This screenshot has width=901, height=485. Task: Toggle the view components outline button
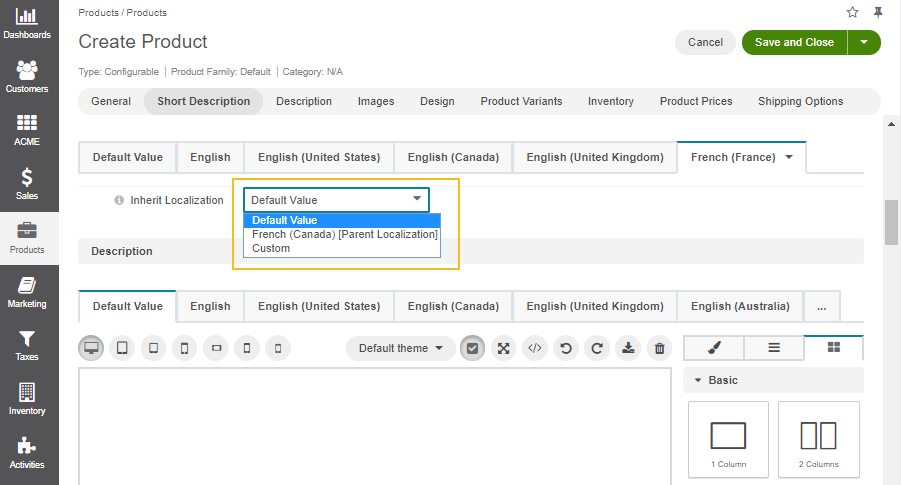coord(472,348)
